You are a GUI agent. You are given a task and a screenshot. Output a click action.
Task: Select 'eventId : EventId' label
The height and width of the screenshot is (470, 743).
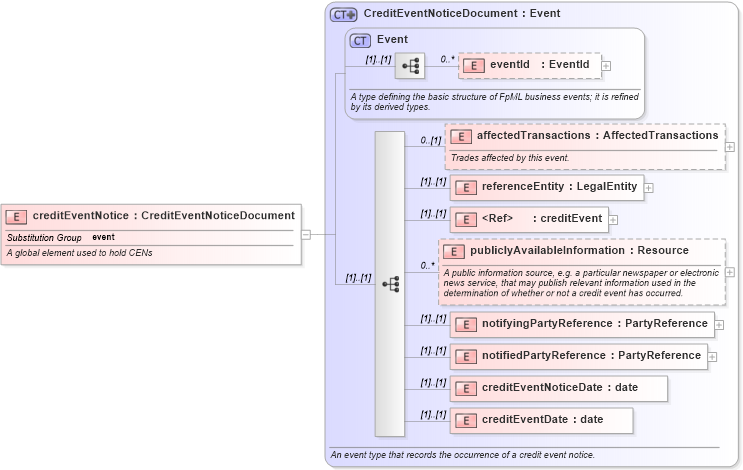click(x=540, y=64)
